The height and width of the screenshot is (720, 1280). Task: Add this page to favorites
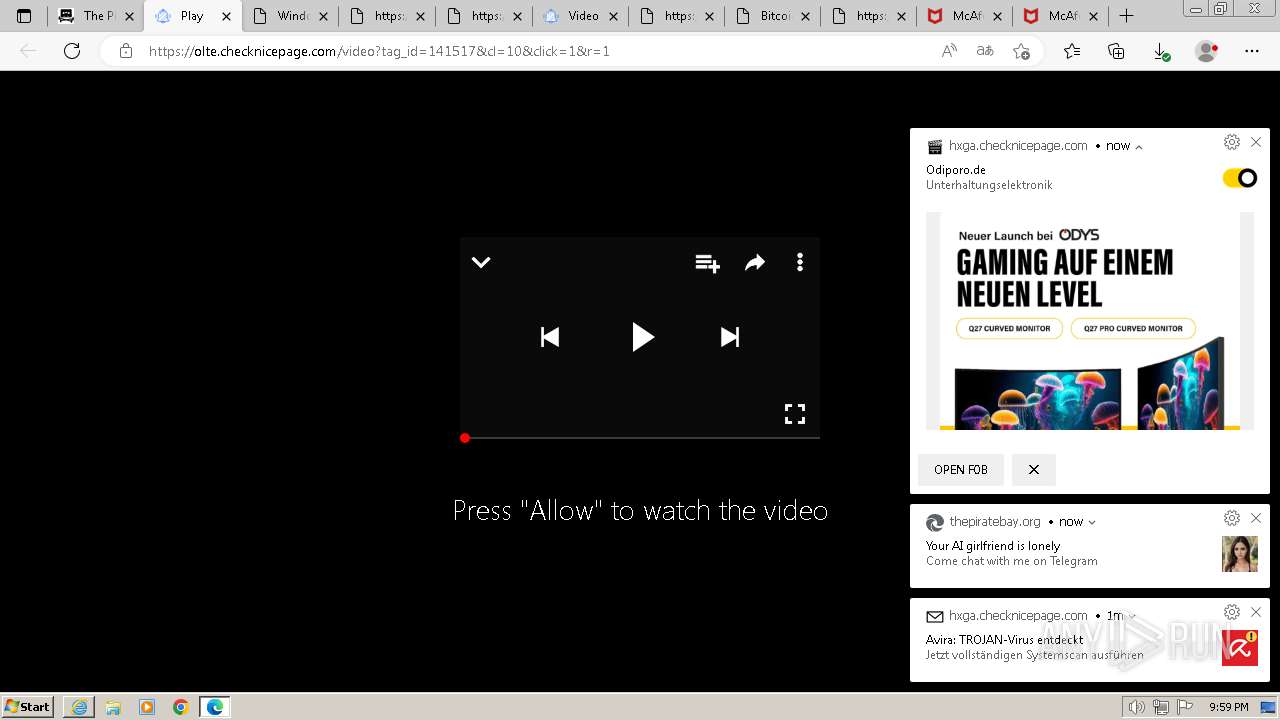[x=1021, y=51]
